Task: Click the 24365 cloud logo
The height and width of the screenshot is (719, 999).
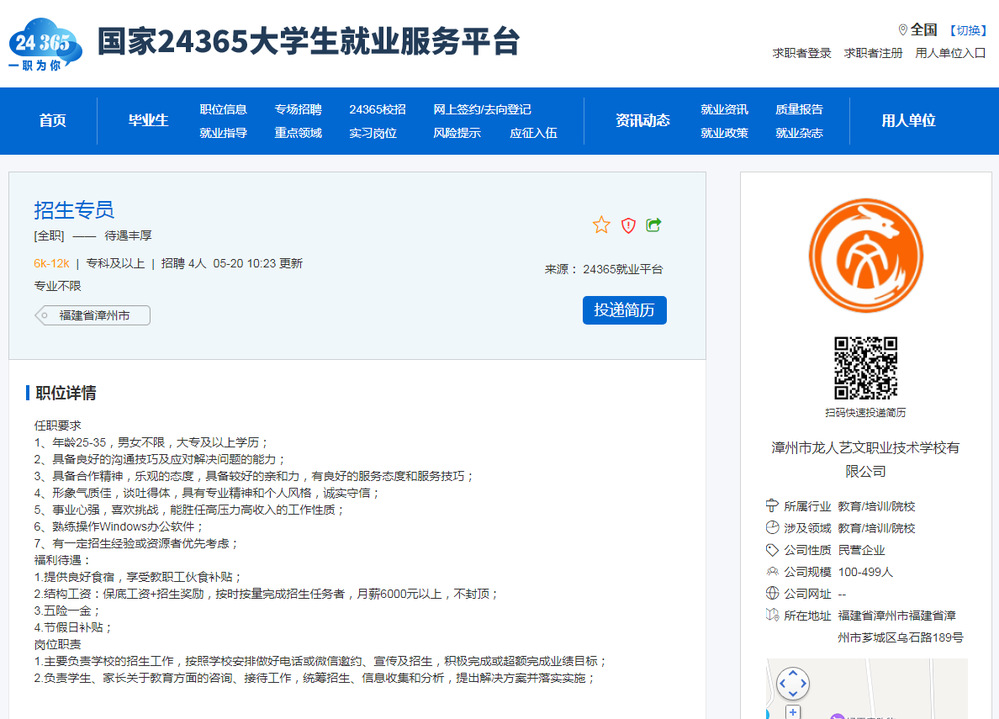Action: (x=41, y=46)
